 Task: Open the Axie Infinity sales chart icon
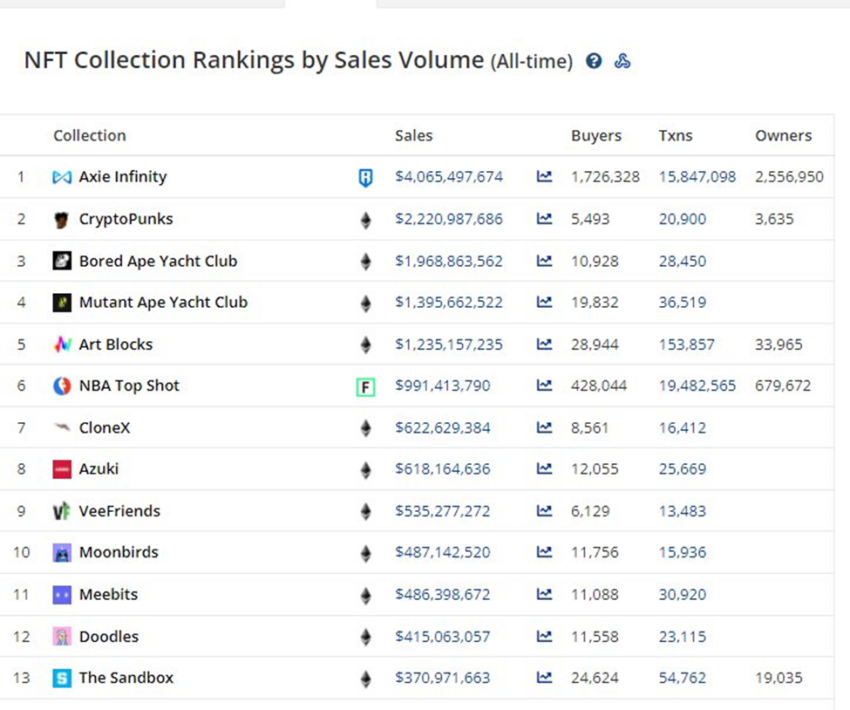tap(544, 177)
